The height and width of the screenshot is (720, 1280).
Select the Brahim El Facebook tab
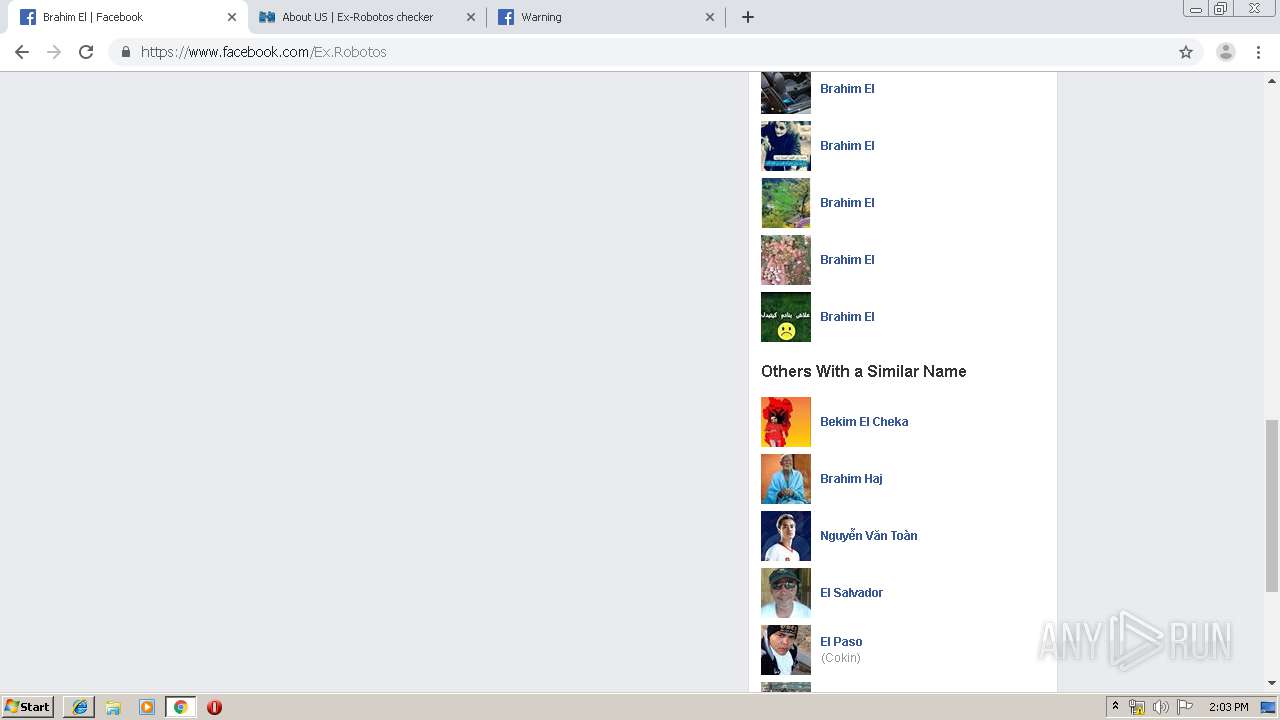click(128, 17)
